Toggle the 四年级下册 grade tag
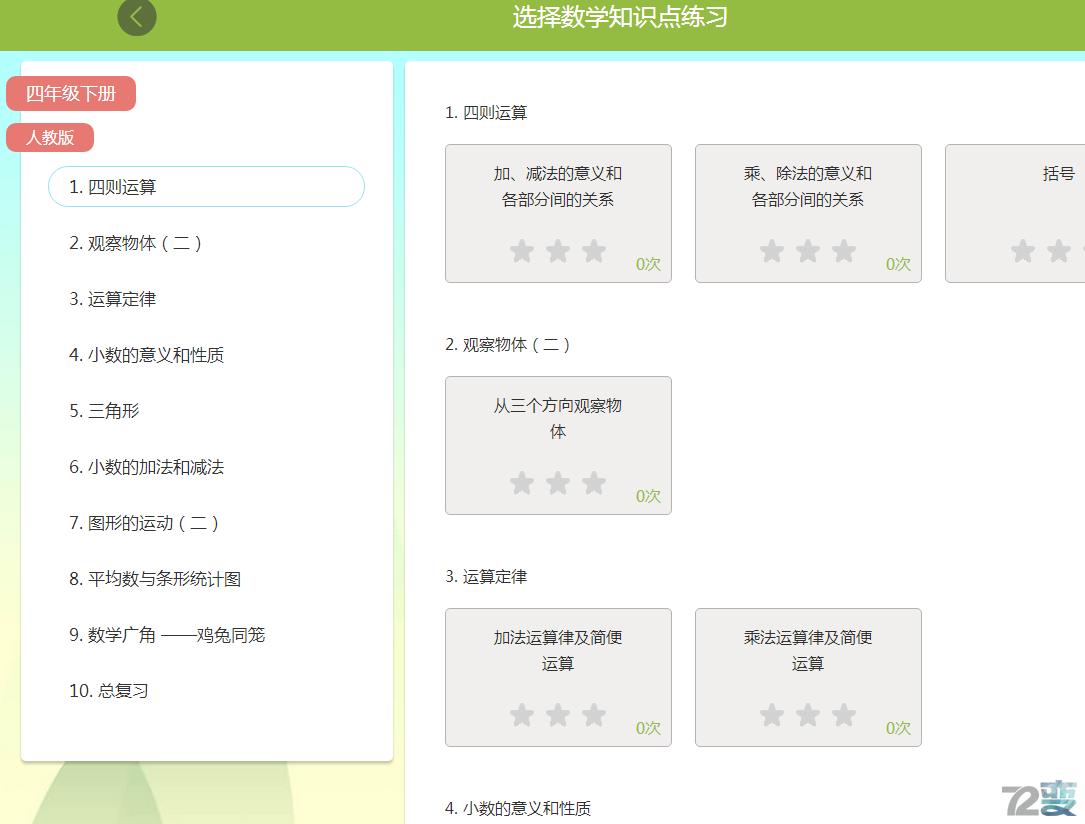Screen dimensions: 1085x824 (71, 93)
